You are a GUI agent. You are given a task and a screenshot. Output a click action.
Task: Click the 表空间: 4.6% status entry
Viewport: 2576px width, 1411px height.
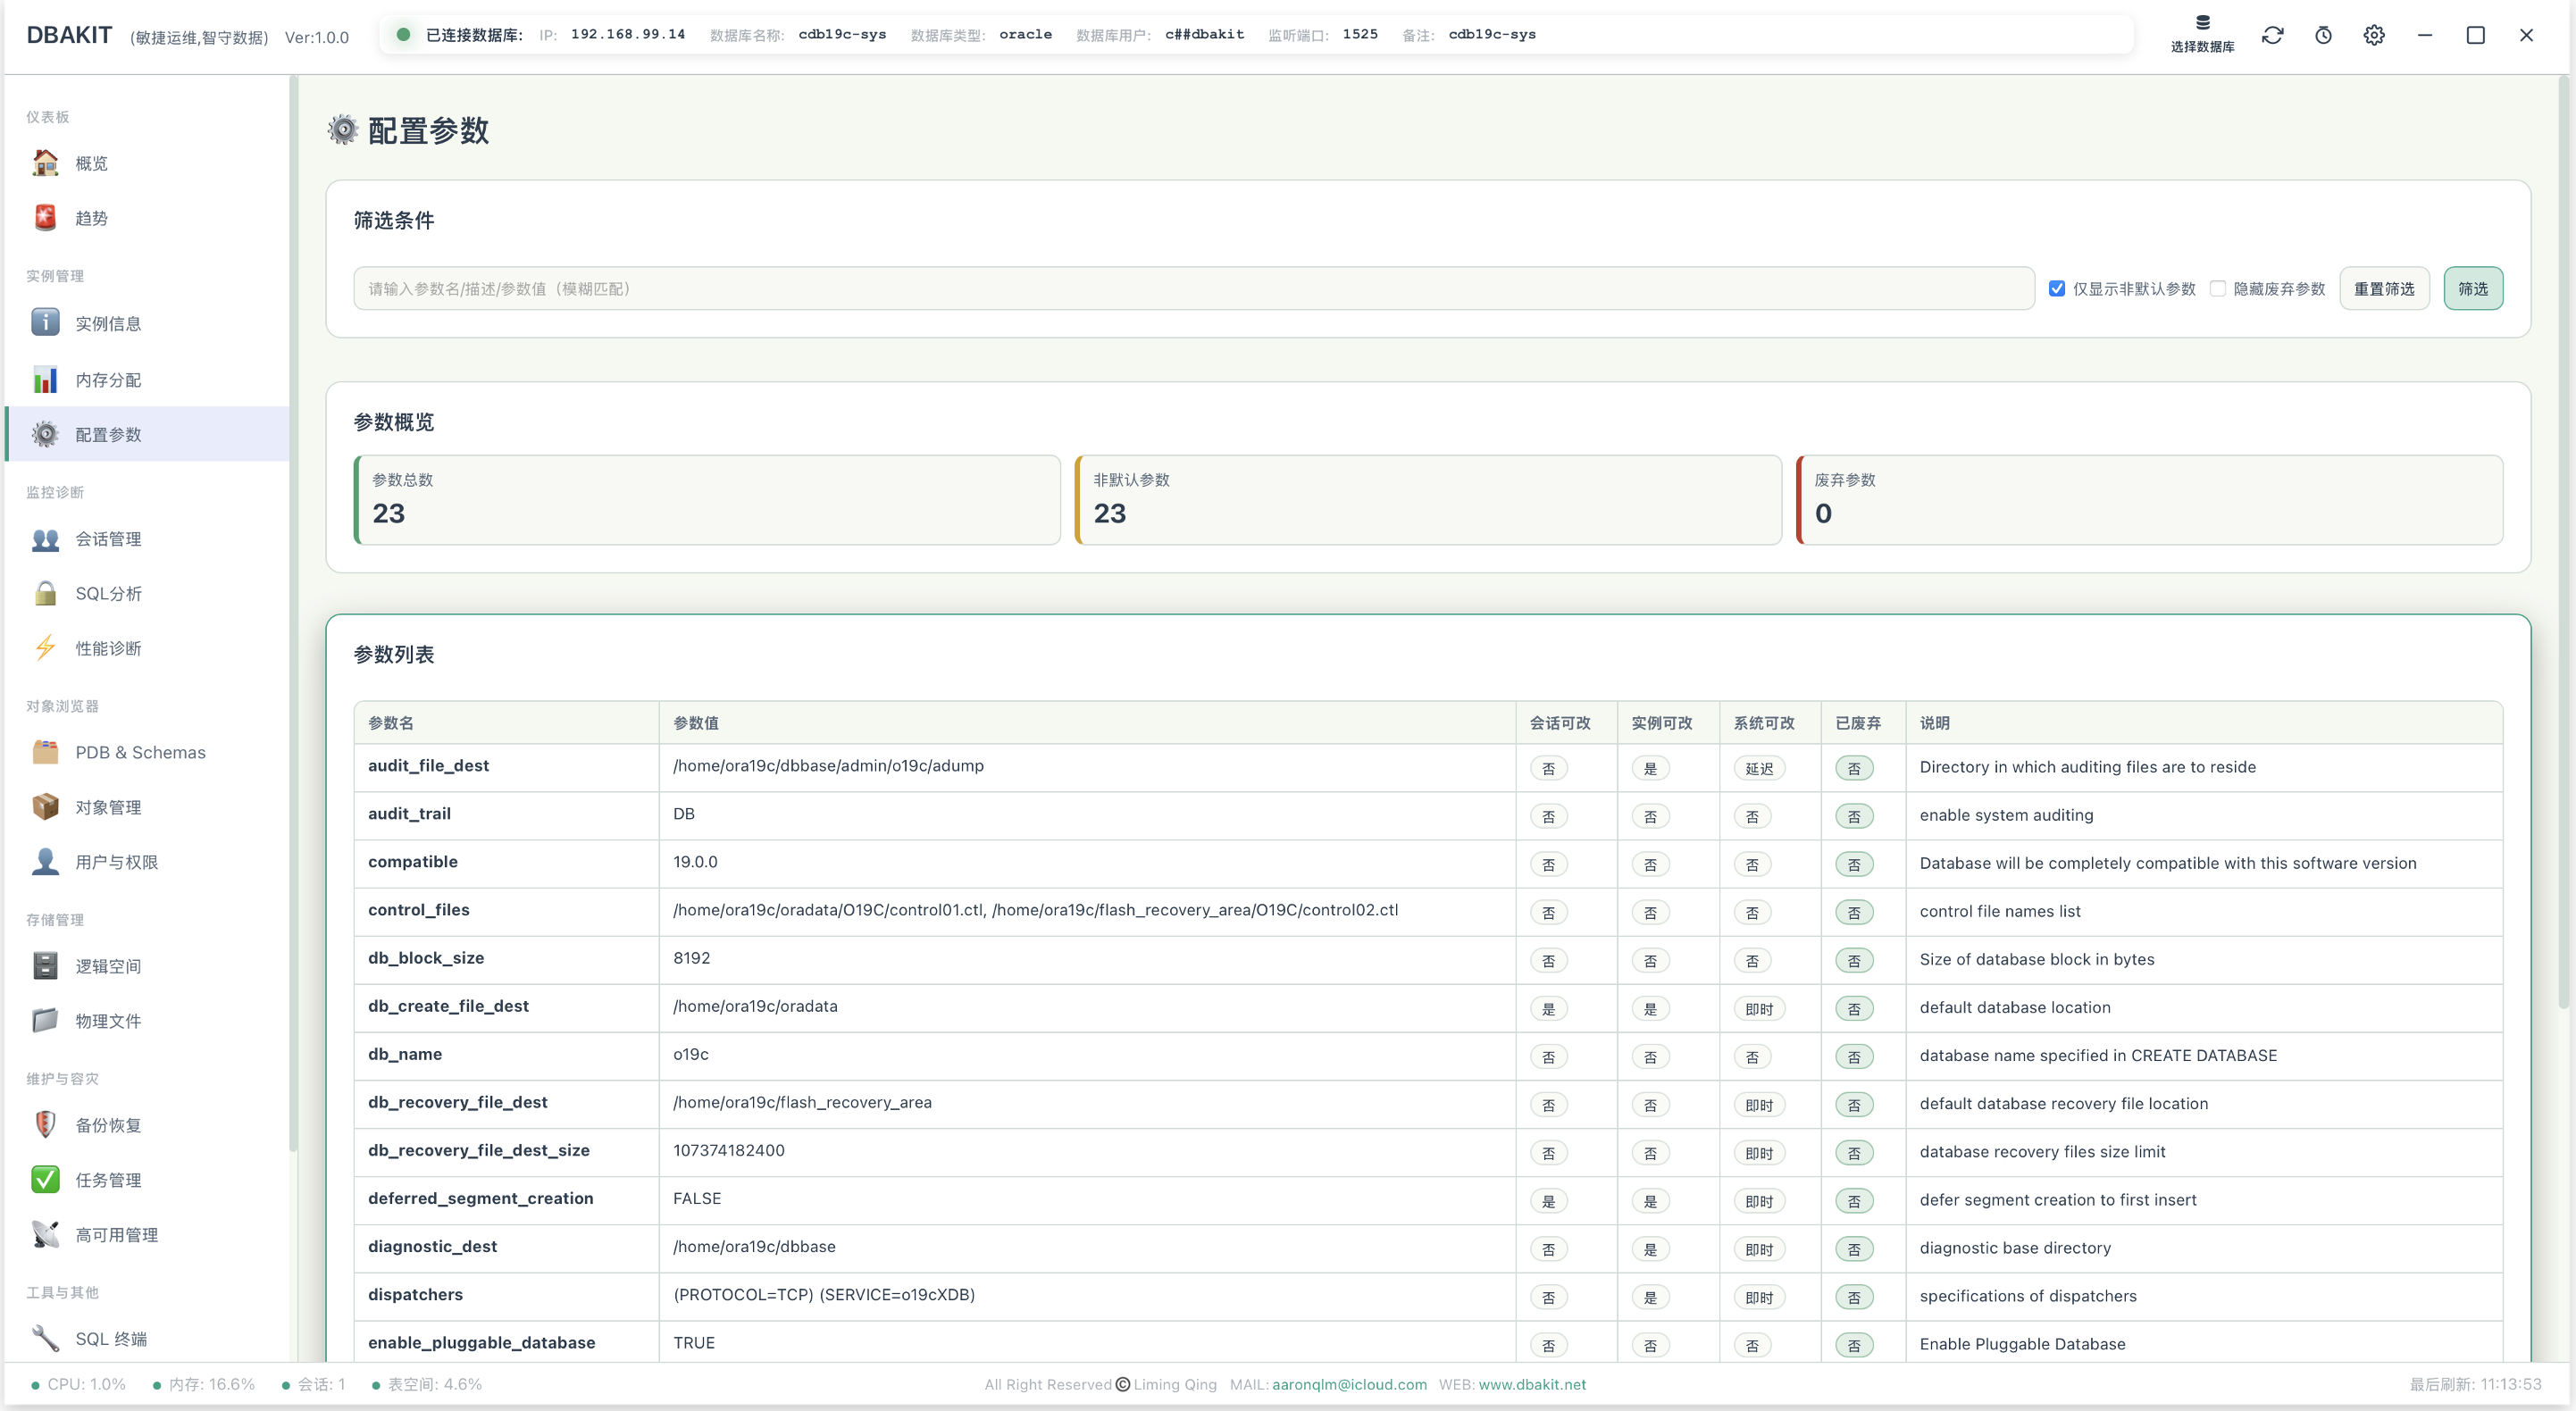click(427, 1384)
